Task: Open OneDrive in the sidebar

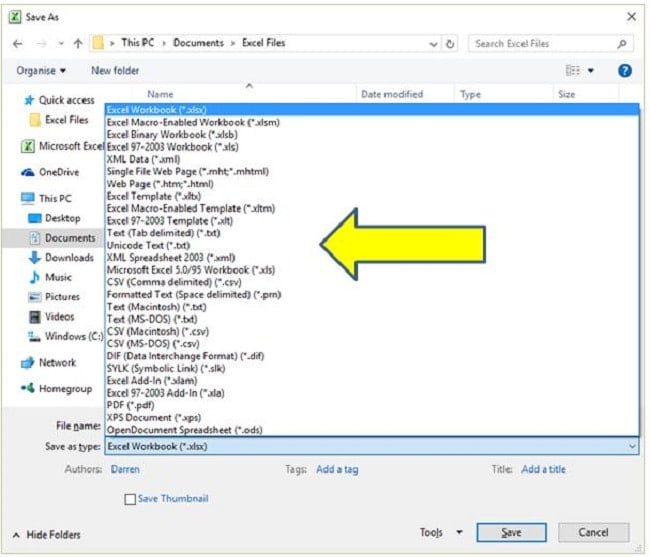Action: 50,172
